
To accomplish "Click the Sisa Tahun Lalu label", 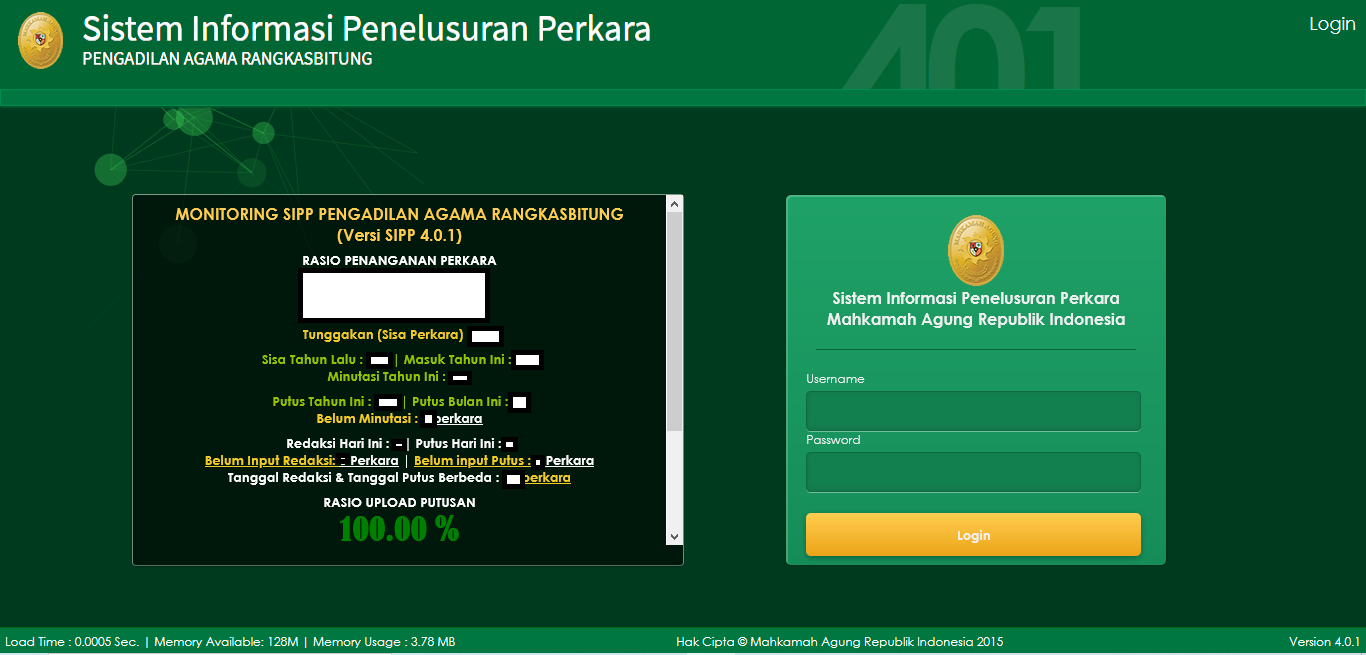I will point(312,359).
